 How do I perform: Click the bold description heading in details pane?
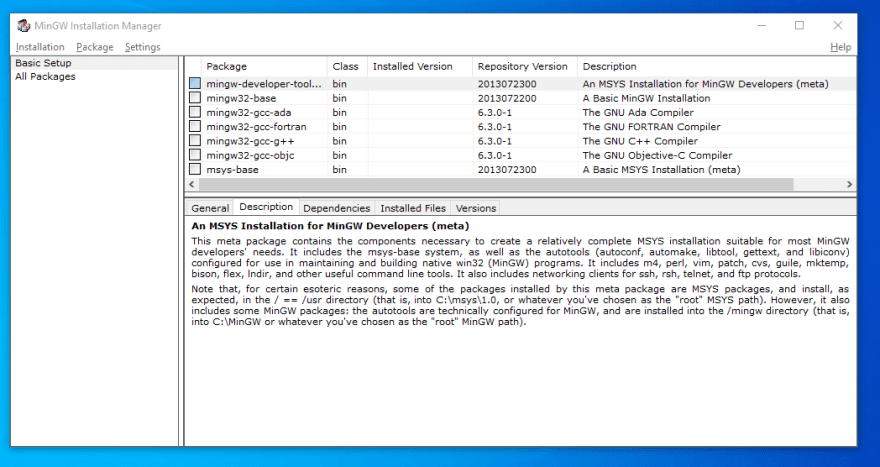click(x=331, y=226)
